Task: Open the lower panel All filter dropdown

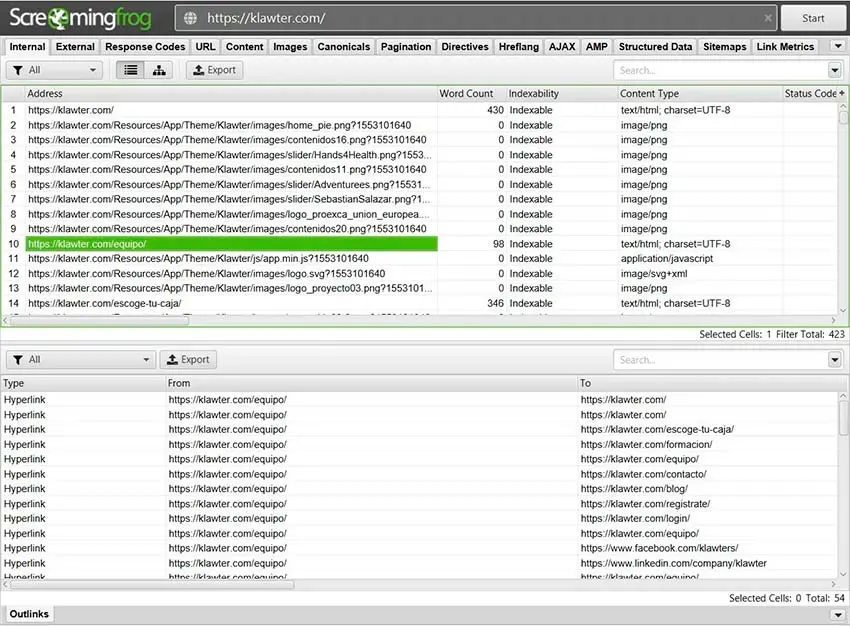Action: tap(80, 359)
